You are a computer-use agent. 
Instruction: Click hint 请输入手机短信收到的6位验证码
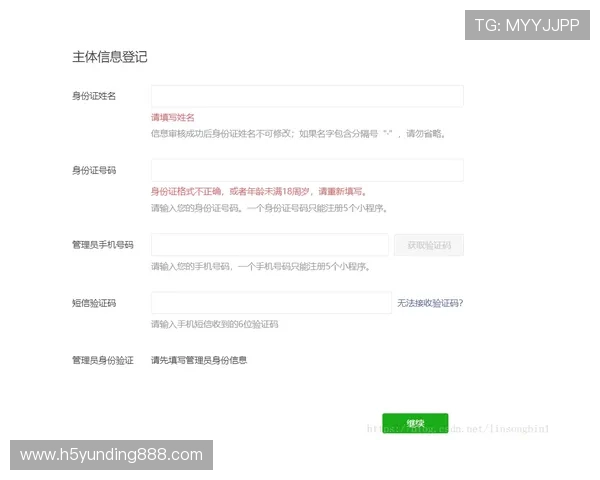(215, 324)
